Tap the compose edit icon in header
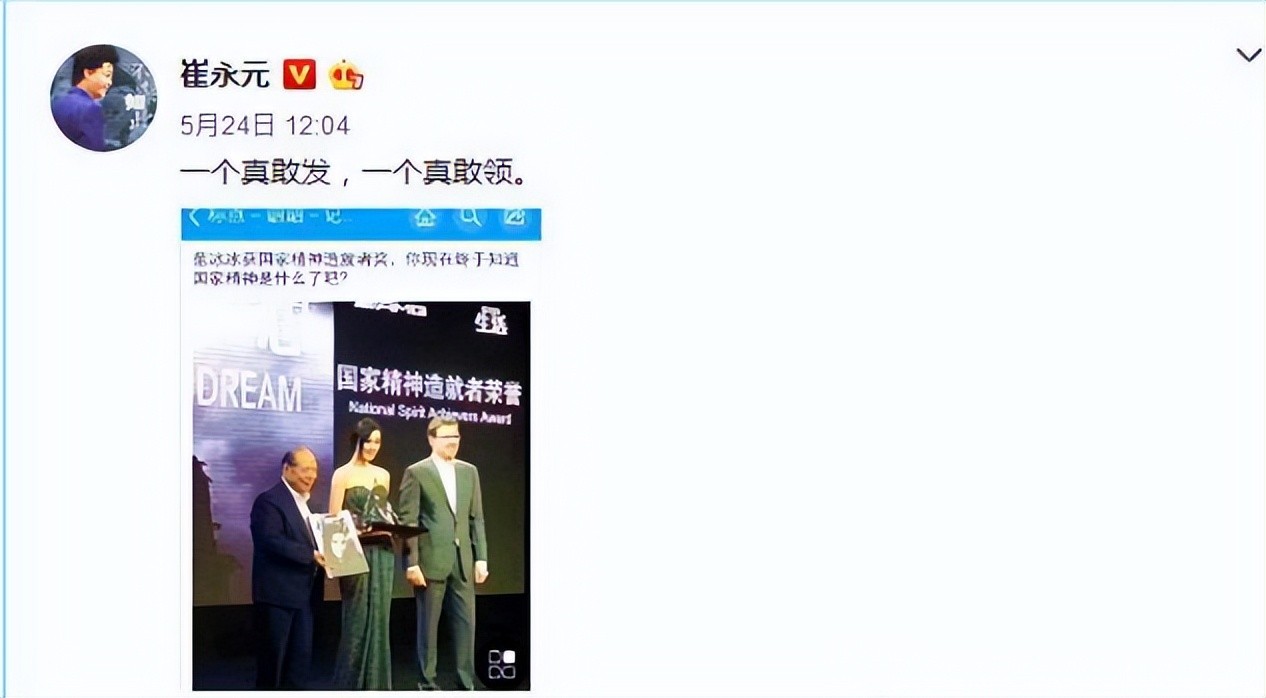The image size is (1266, 698). click(515, 217)
